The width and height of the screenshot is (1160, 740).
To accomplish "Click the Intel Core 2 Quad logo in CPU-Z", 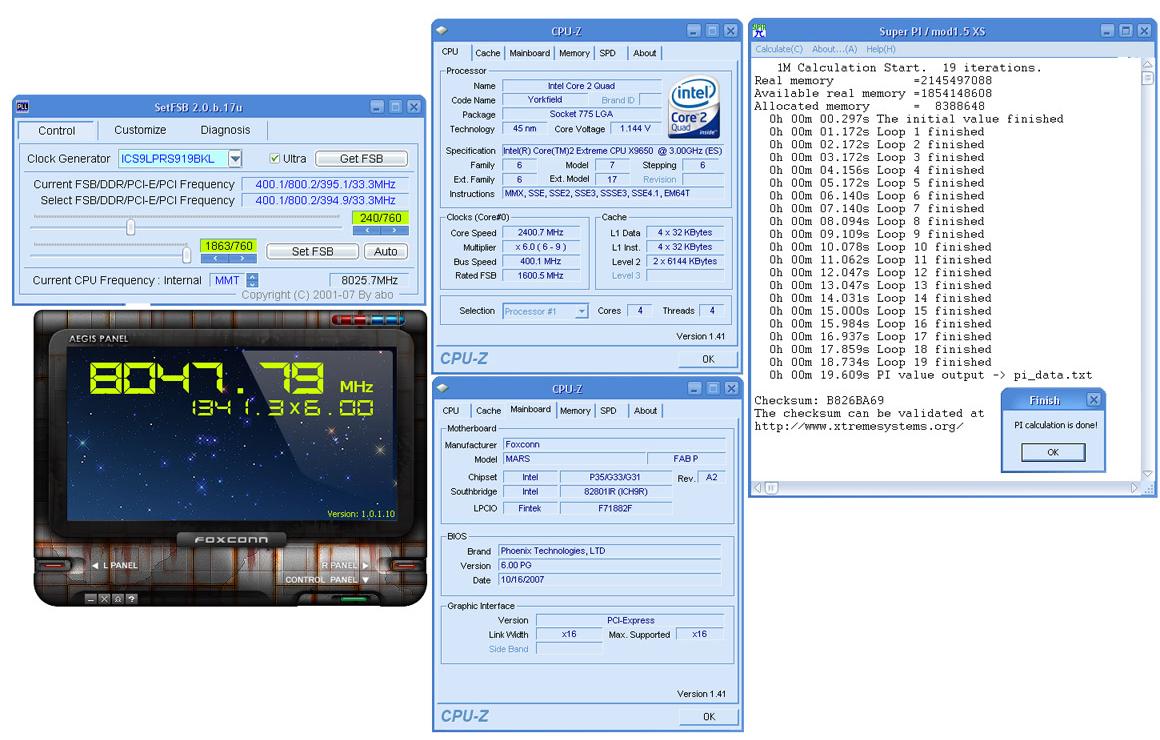I will pyautogui.click(x=694, y=108).
